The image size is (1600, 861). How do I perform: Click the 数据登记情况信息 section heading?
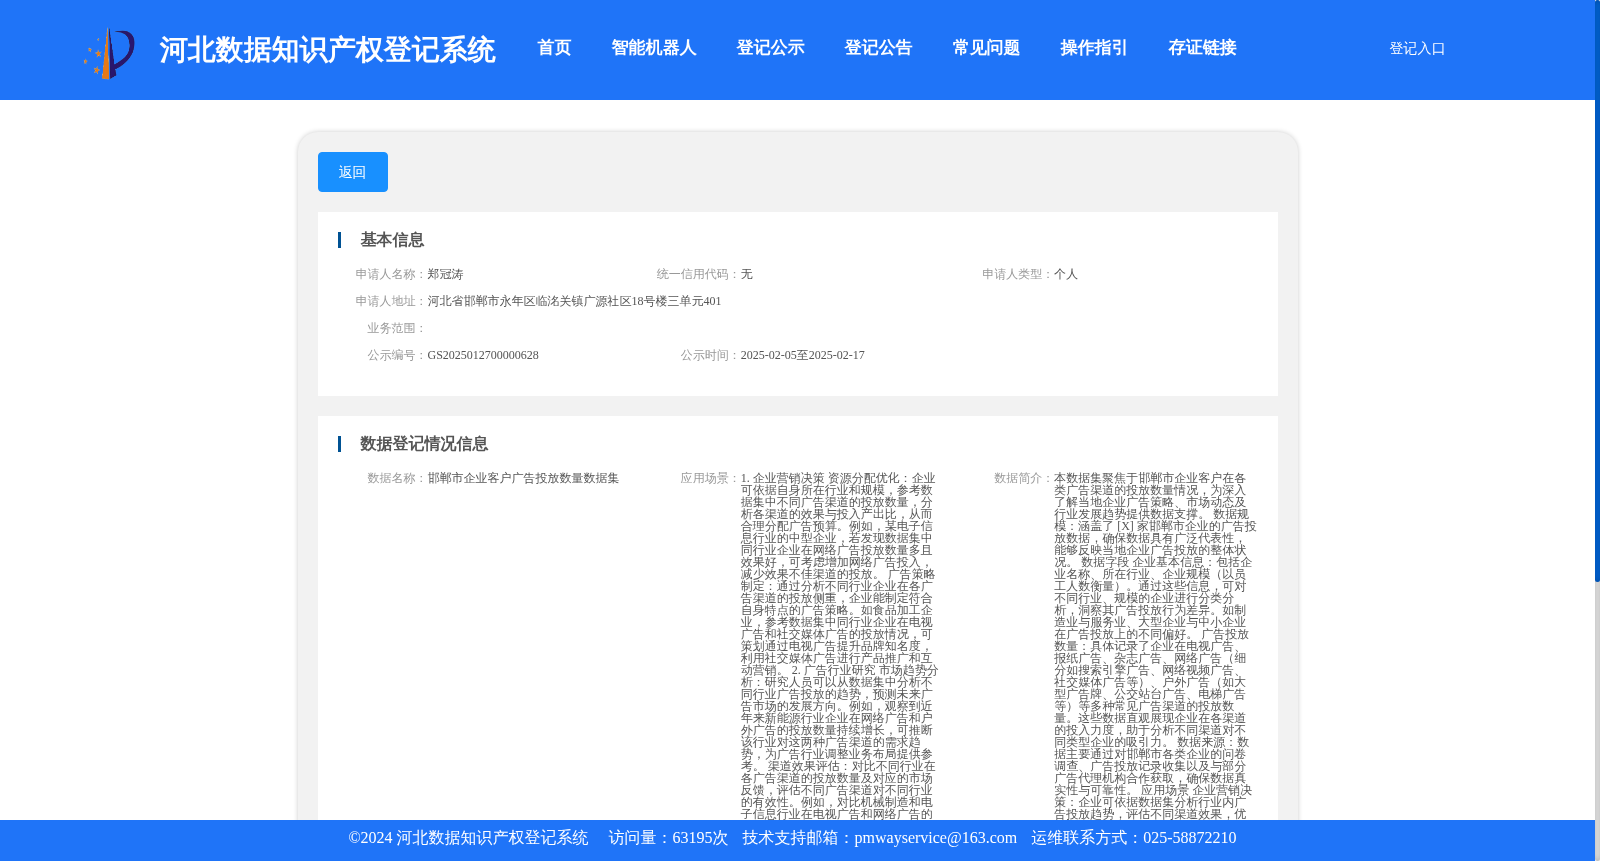click(424, 444)
